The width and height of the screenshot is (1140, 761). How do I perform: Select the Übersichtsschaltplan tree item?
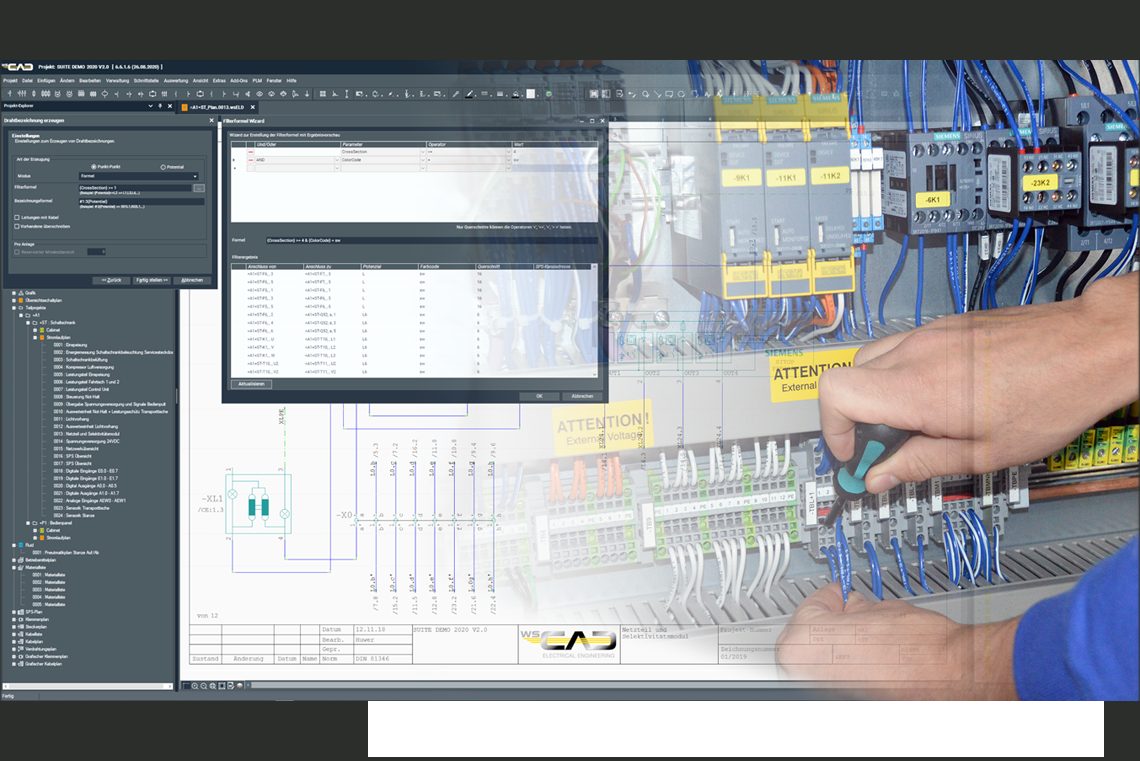click(44, 300)
